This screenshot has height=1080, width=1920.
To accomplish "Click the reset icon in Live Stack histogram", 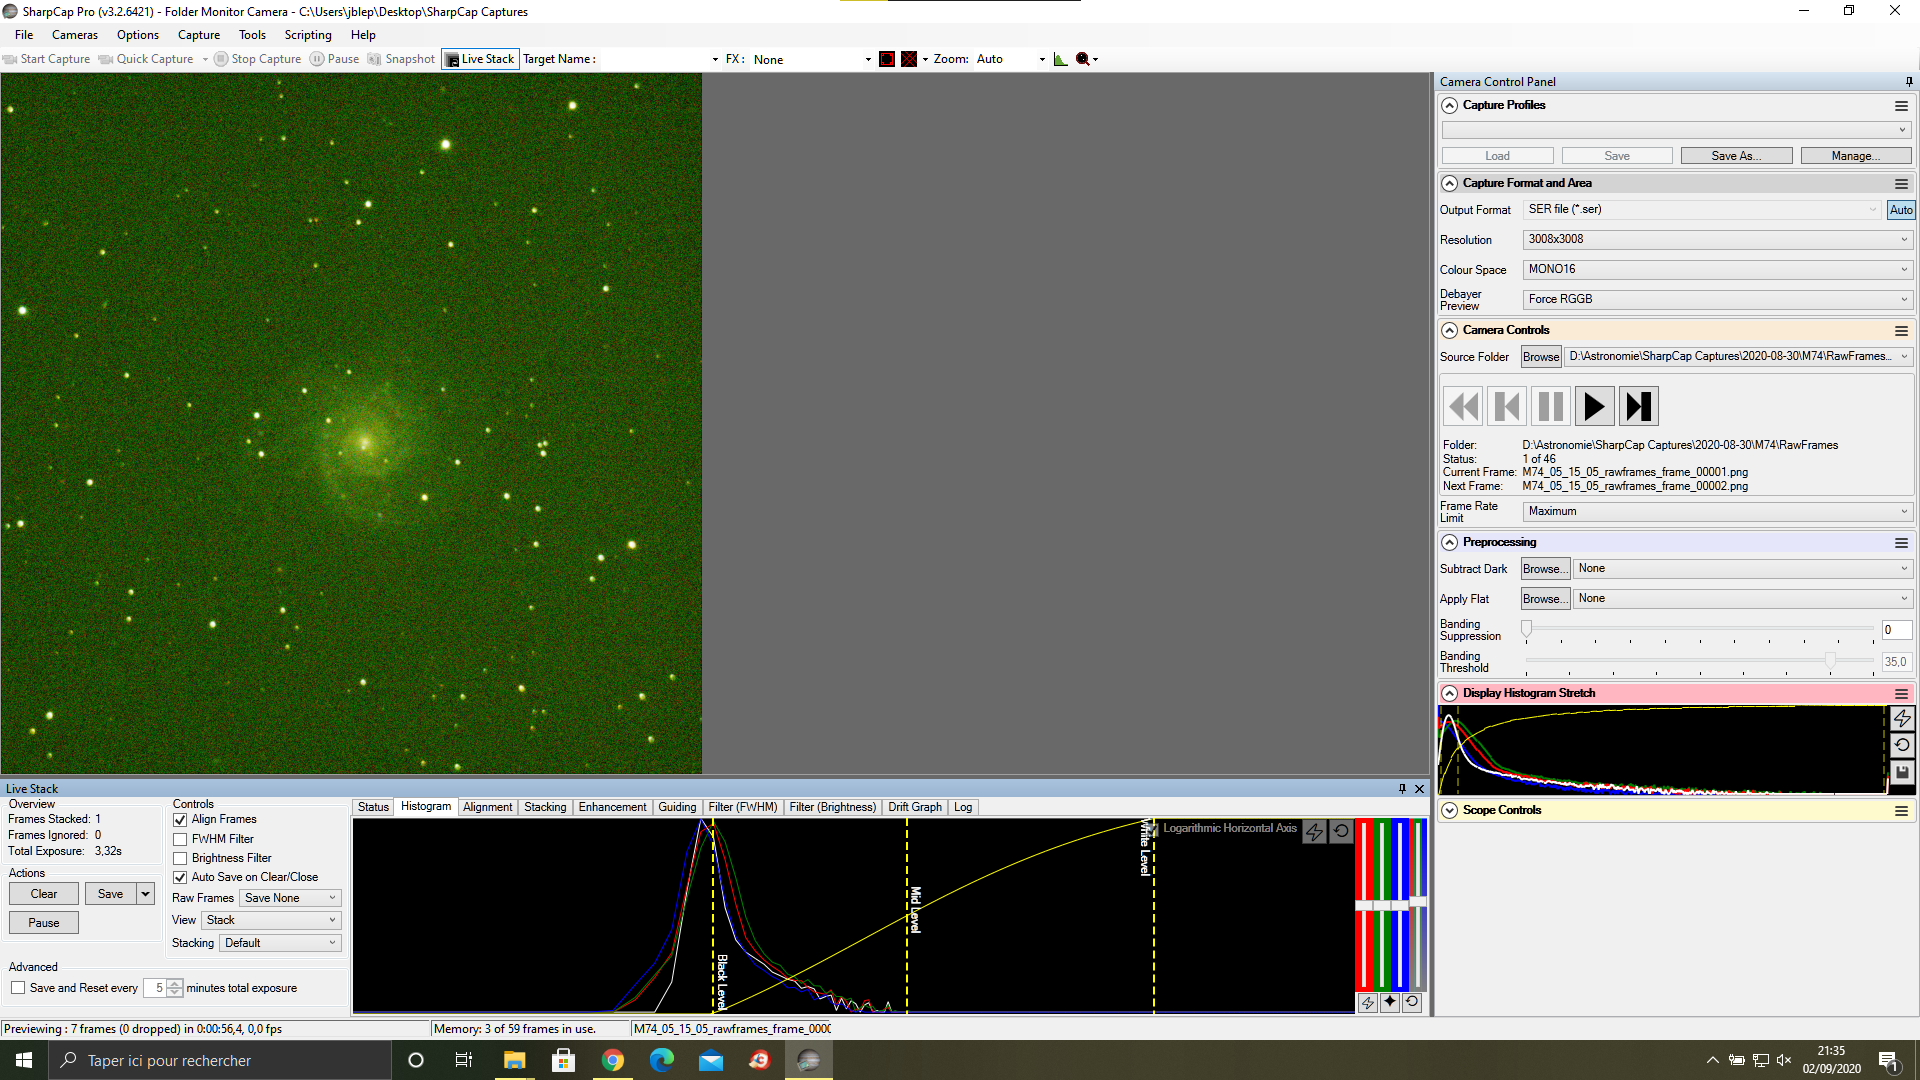I will pyautogui.click(x=1341, y=831).
